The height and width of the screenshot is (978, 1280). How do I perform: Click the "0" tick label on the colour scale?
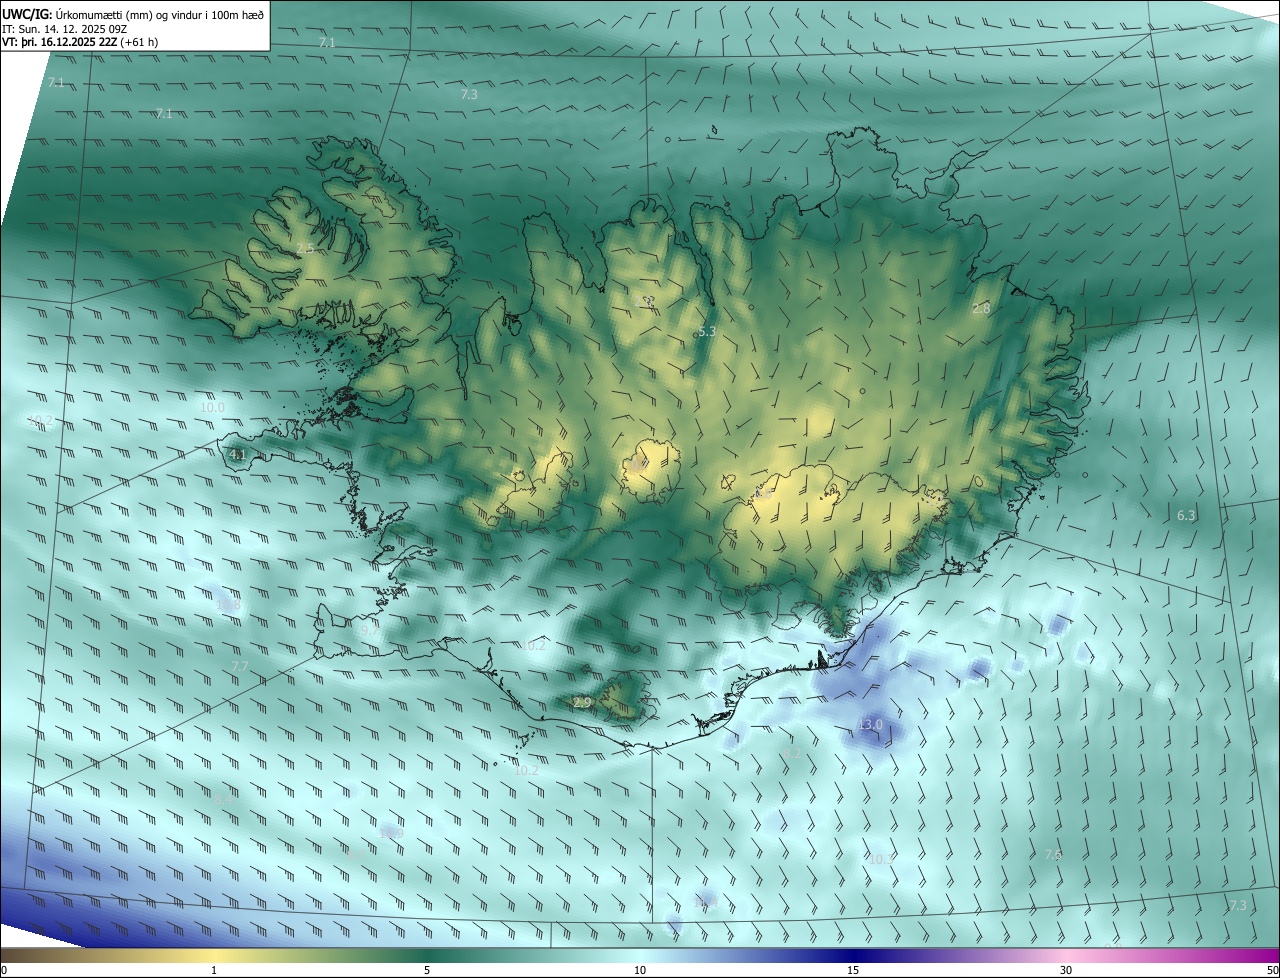(x=4, y=970)
